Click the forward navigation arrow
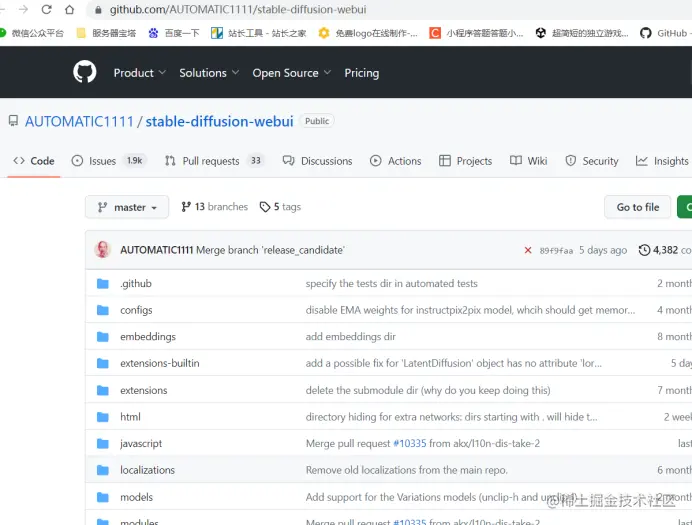 (23, 9)
